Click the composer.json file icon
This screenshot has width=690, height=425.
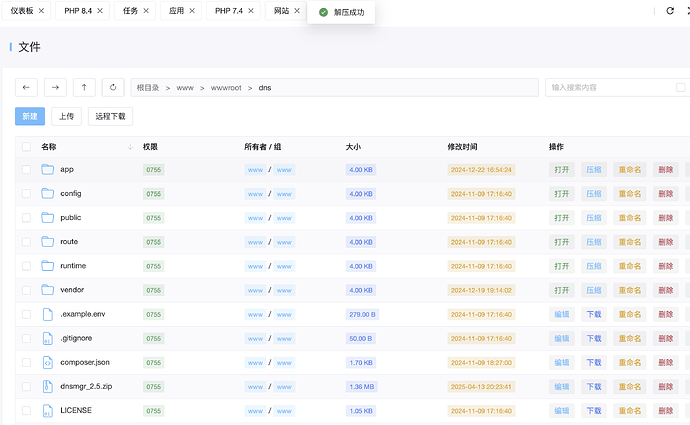click(47, 362)
